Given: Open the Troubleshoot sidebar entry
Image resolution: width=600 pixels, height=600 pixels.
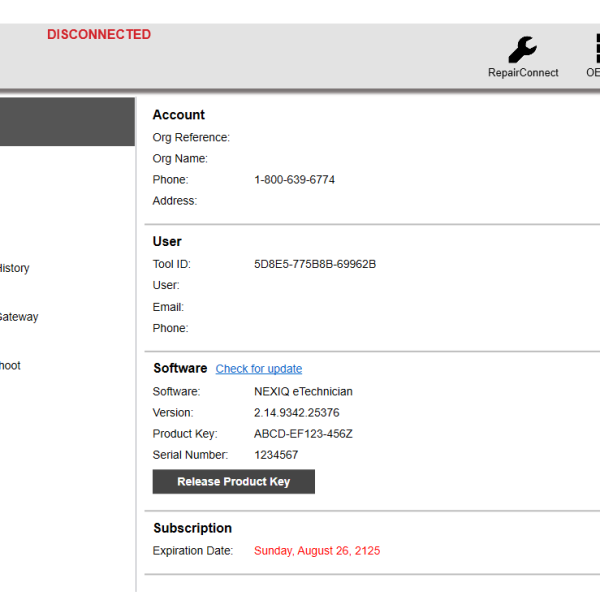Looking at the screenshot, I should coord(11,366).
